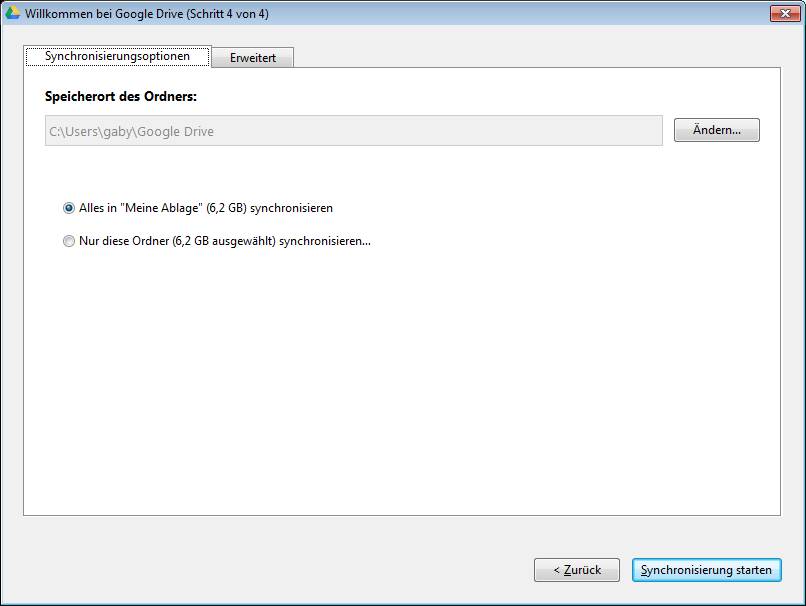The width and height of the screenshot is (806, 606).
Task: Click the Google Drive logo in the title bar
Action: (12, 13)
